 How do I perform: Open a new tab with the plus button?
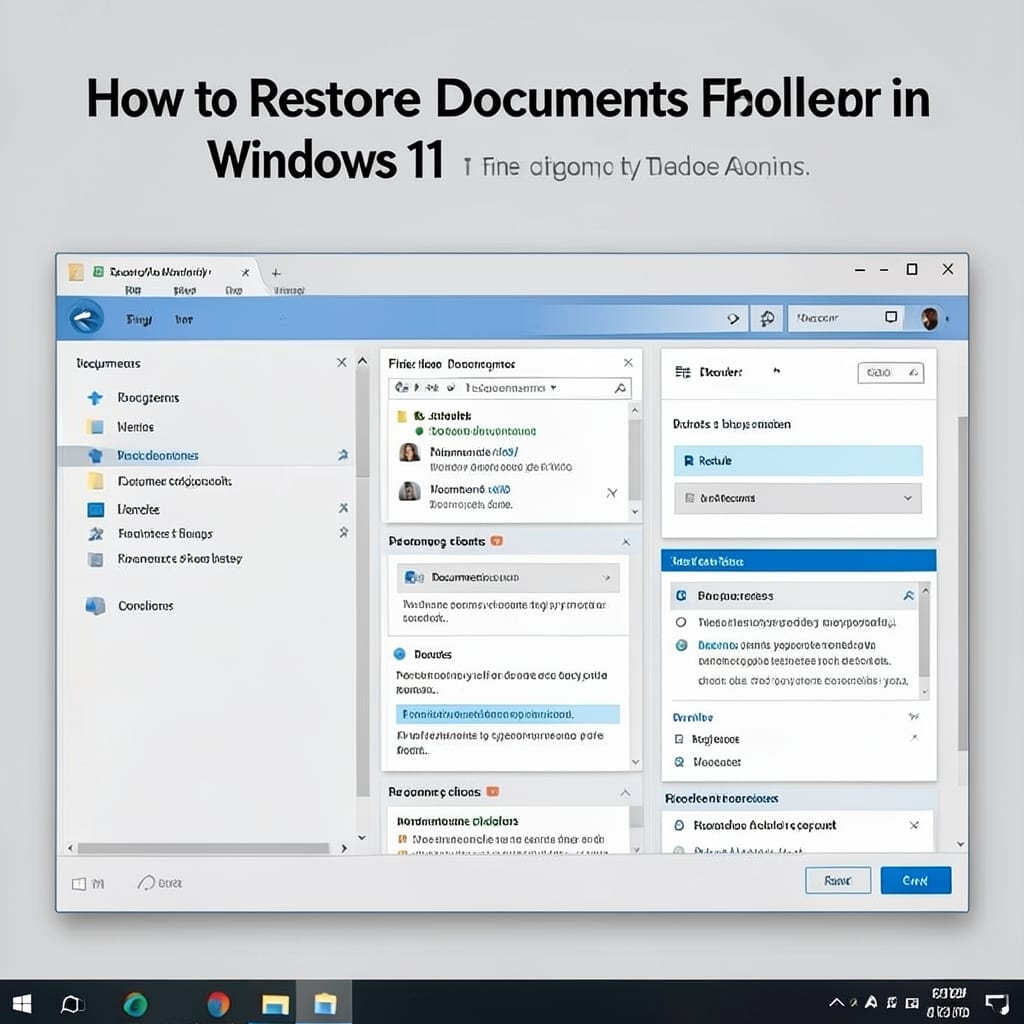[276, 272]
